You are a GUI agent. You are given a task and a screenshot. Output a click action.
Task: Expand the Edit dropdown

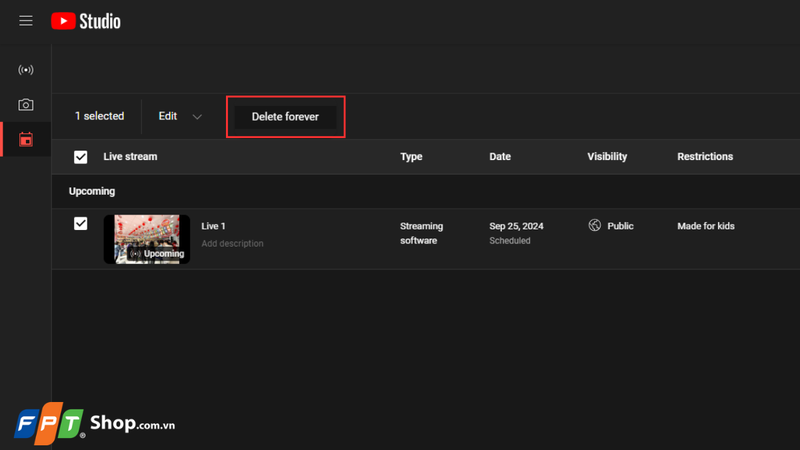180,116
